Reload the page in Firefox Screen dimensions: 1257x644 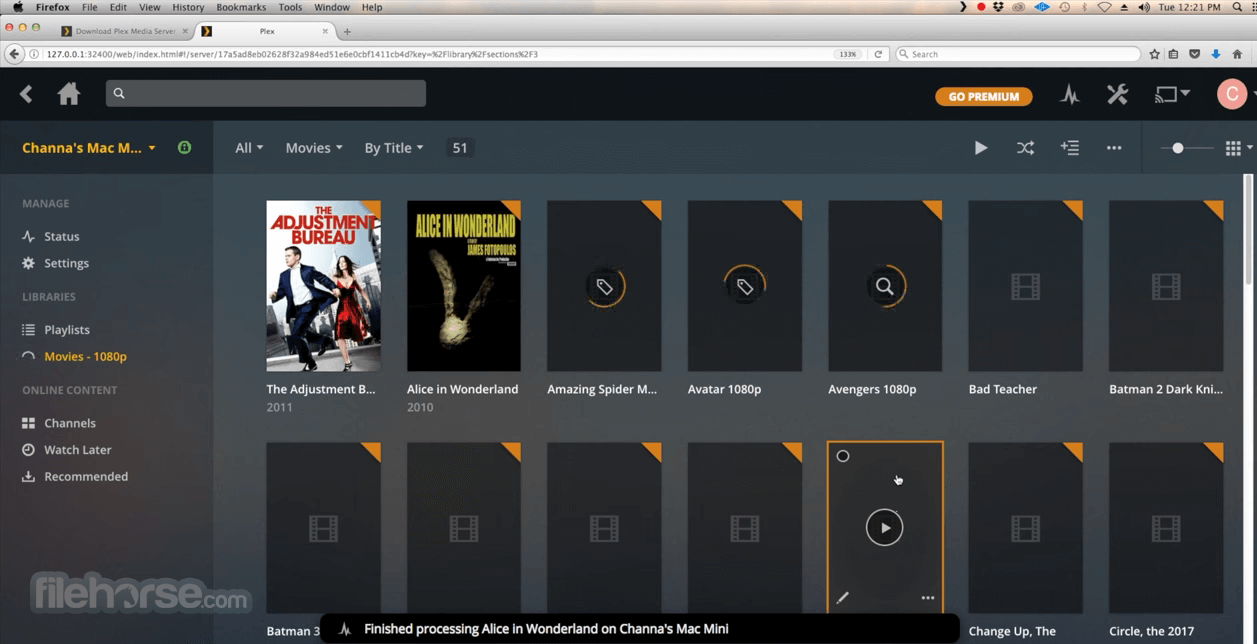click(878, 54)
